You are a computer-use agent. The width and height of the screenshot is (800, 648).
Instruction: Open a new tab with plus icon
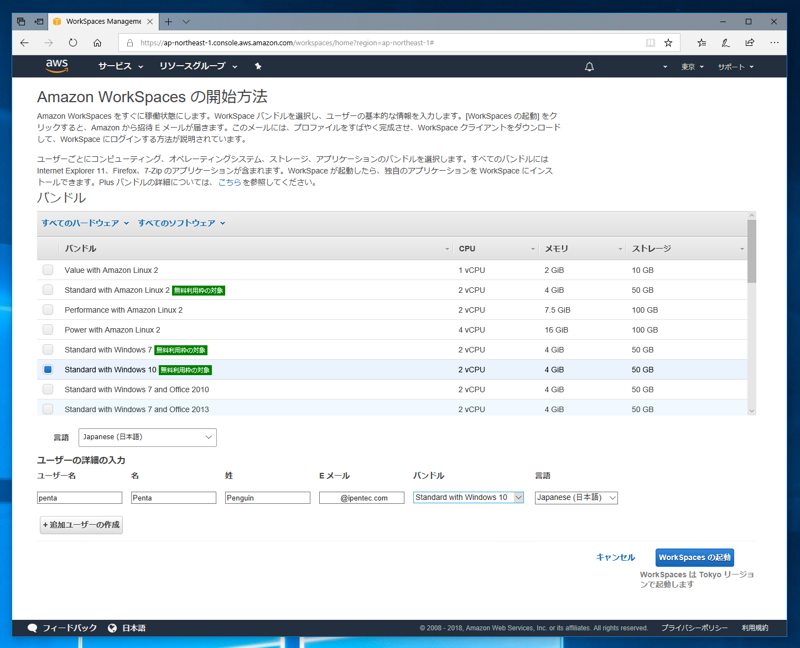coord(168,21)
